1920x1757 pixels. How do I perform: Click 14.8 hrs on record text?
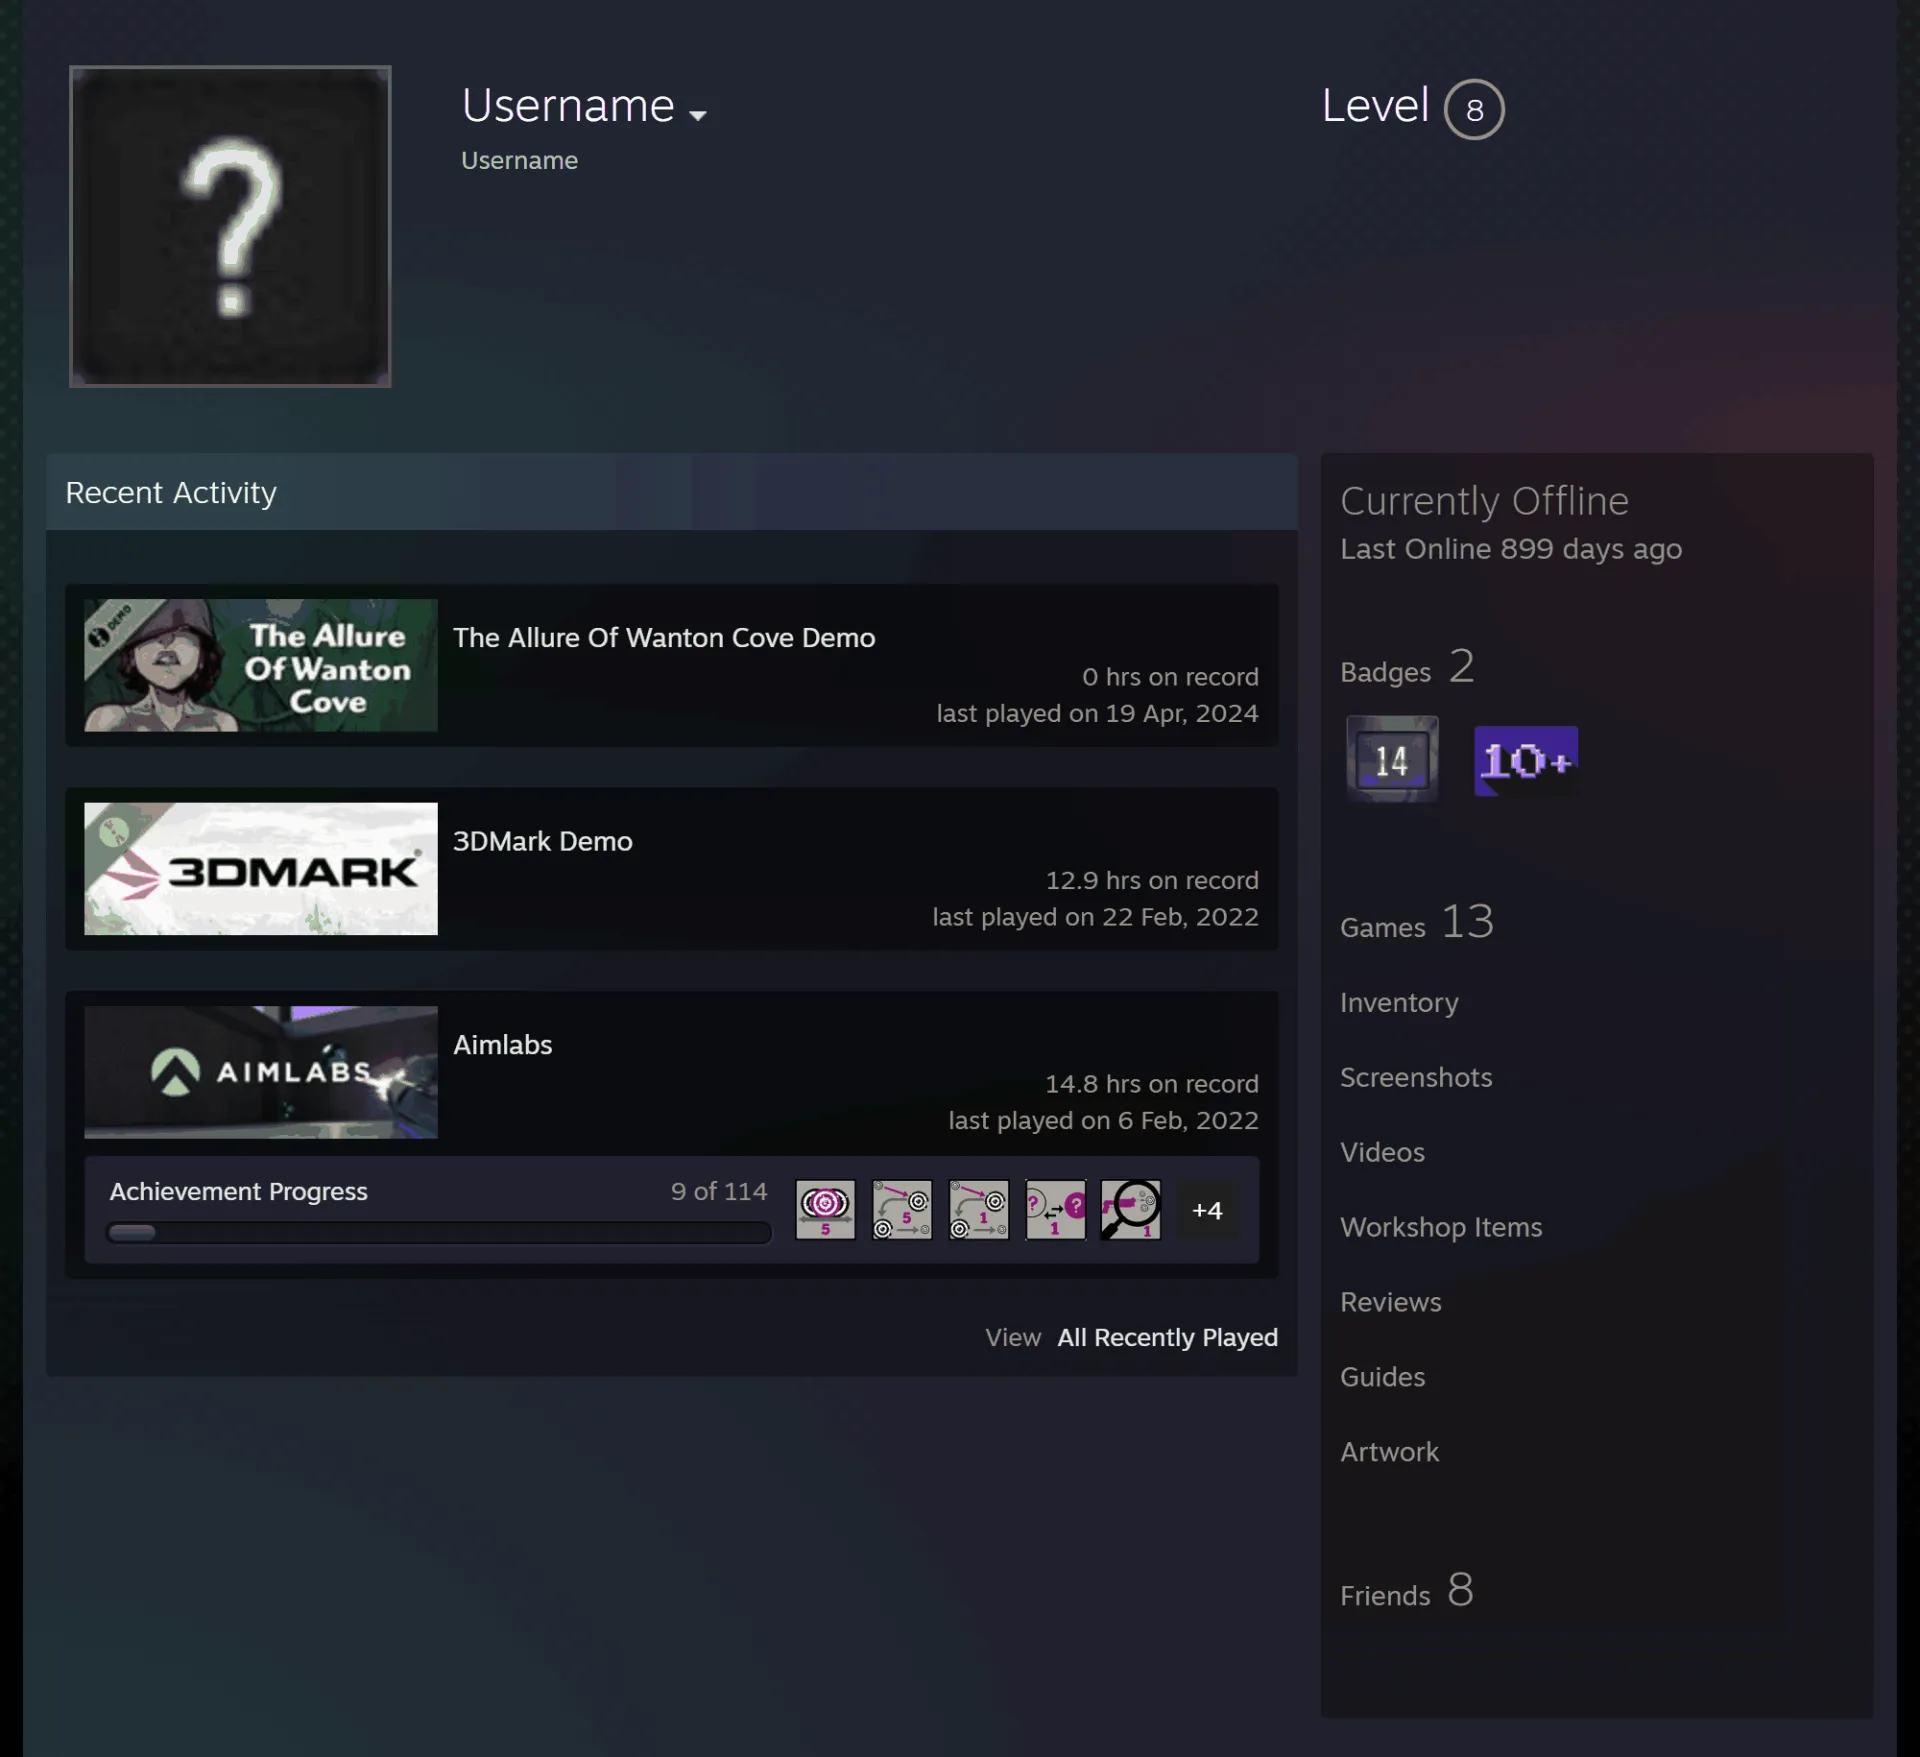click(x=1152, y=1084)
